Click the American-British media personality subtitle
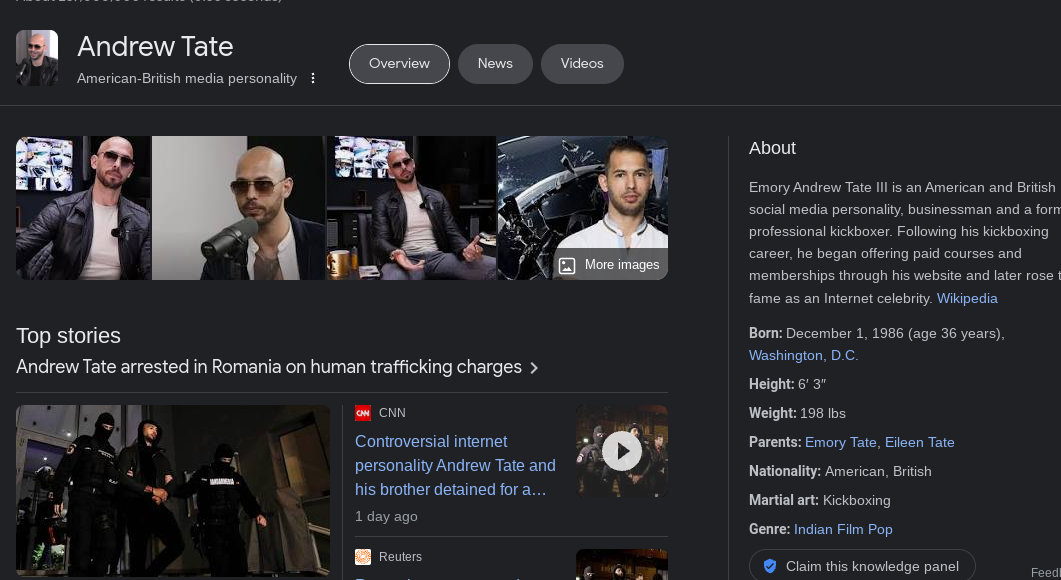Image resolution: width=1061 pixels, height=580 pixels. tap(187, 79)
